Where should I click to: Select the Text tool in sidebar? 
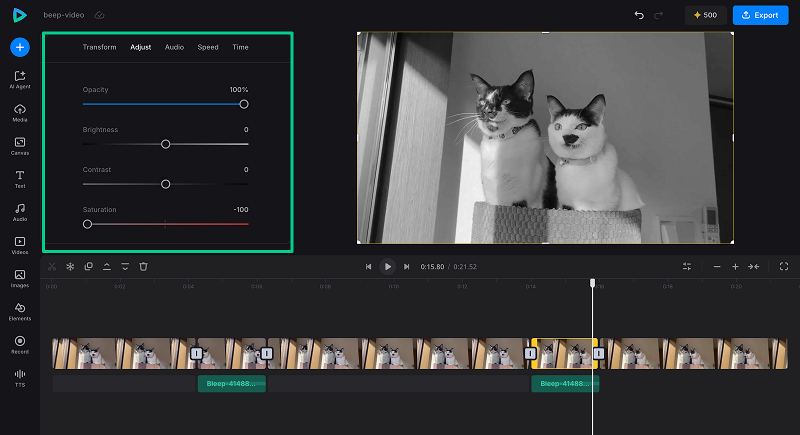click(x=20, y=179)
